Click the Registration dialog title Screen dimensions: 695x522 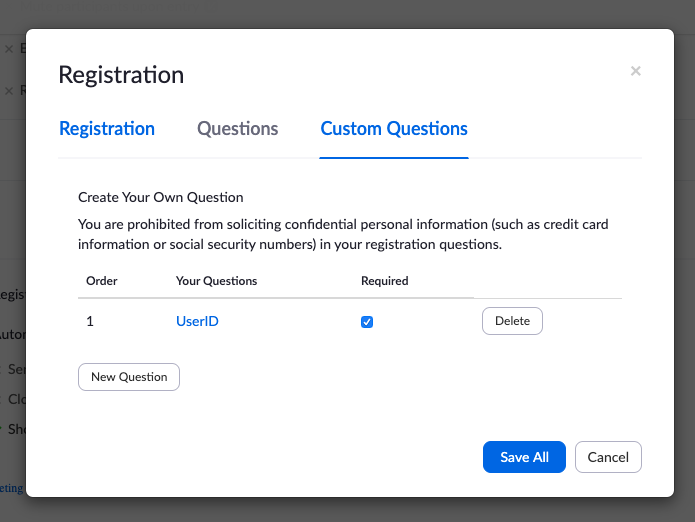click(121, 75)
